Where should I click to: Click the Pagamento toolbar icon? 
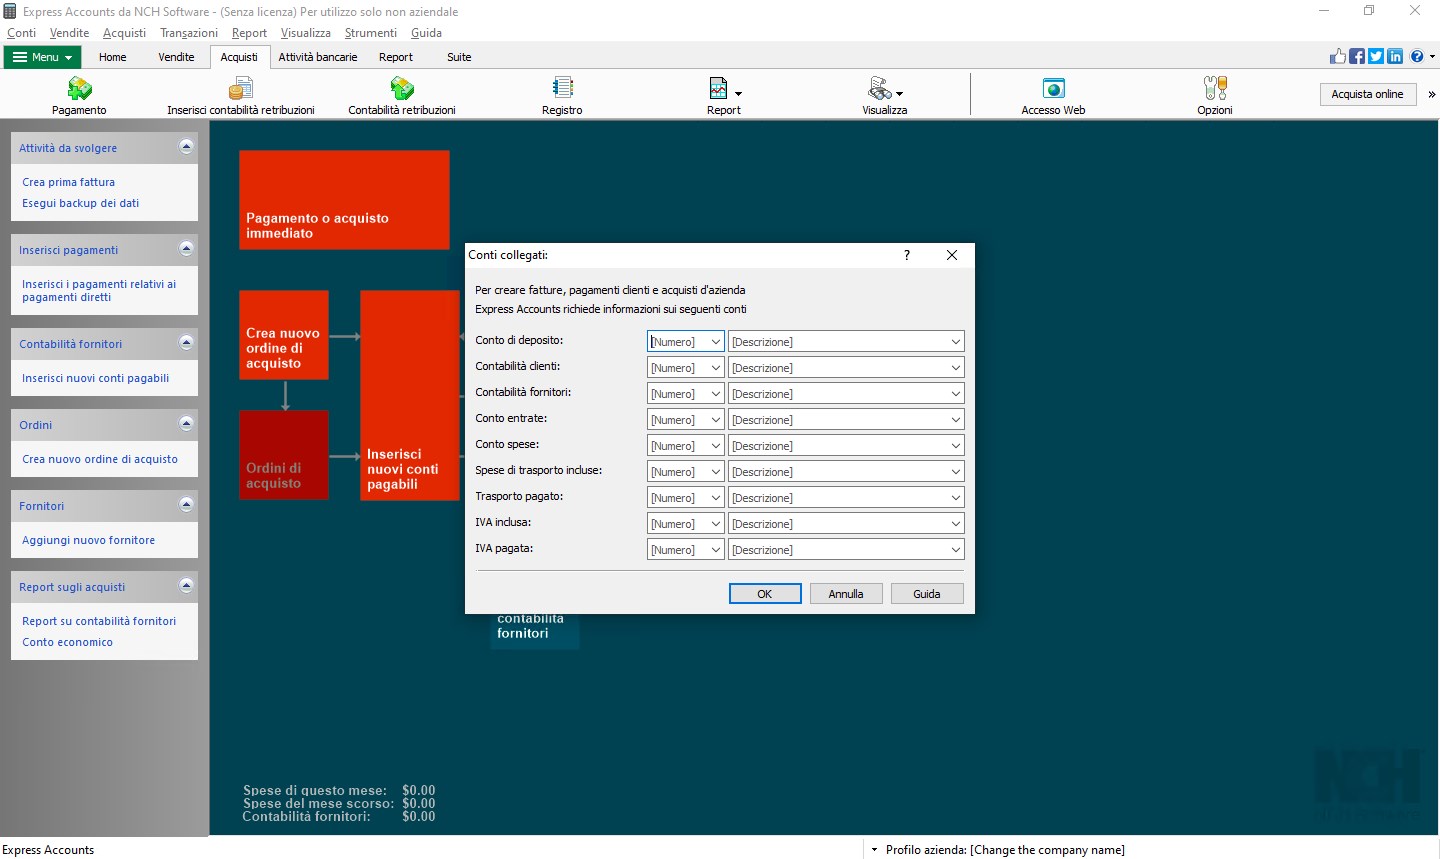[x=79, y=95]
